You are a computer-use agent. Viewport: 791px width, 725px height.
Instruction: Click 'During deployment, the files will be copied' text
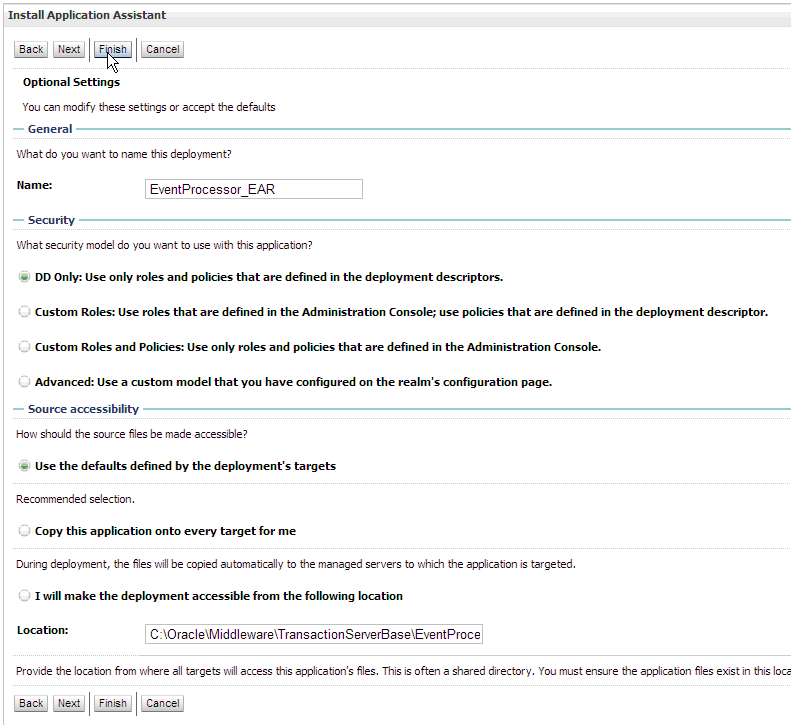(296, 564)
